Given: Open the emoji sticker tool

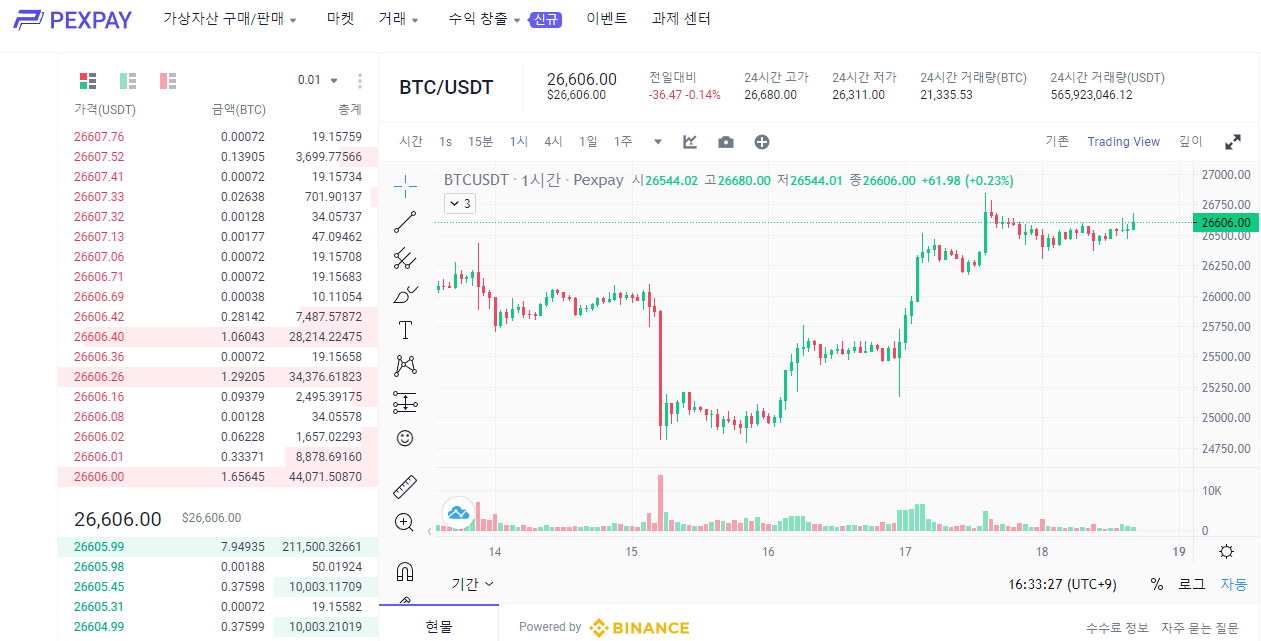Looking at the screenshot, I should 404,437.
